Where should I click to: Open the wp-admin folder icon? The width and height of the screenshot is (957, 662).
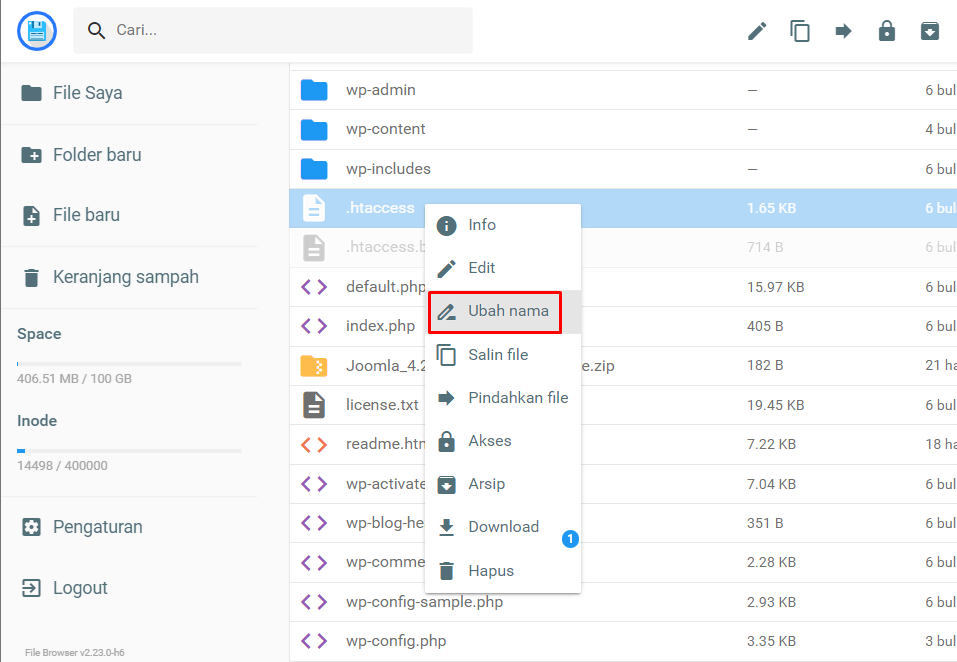pyautogui.click(x=314, y=90)
